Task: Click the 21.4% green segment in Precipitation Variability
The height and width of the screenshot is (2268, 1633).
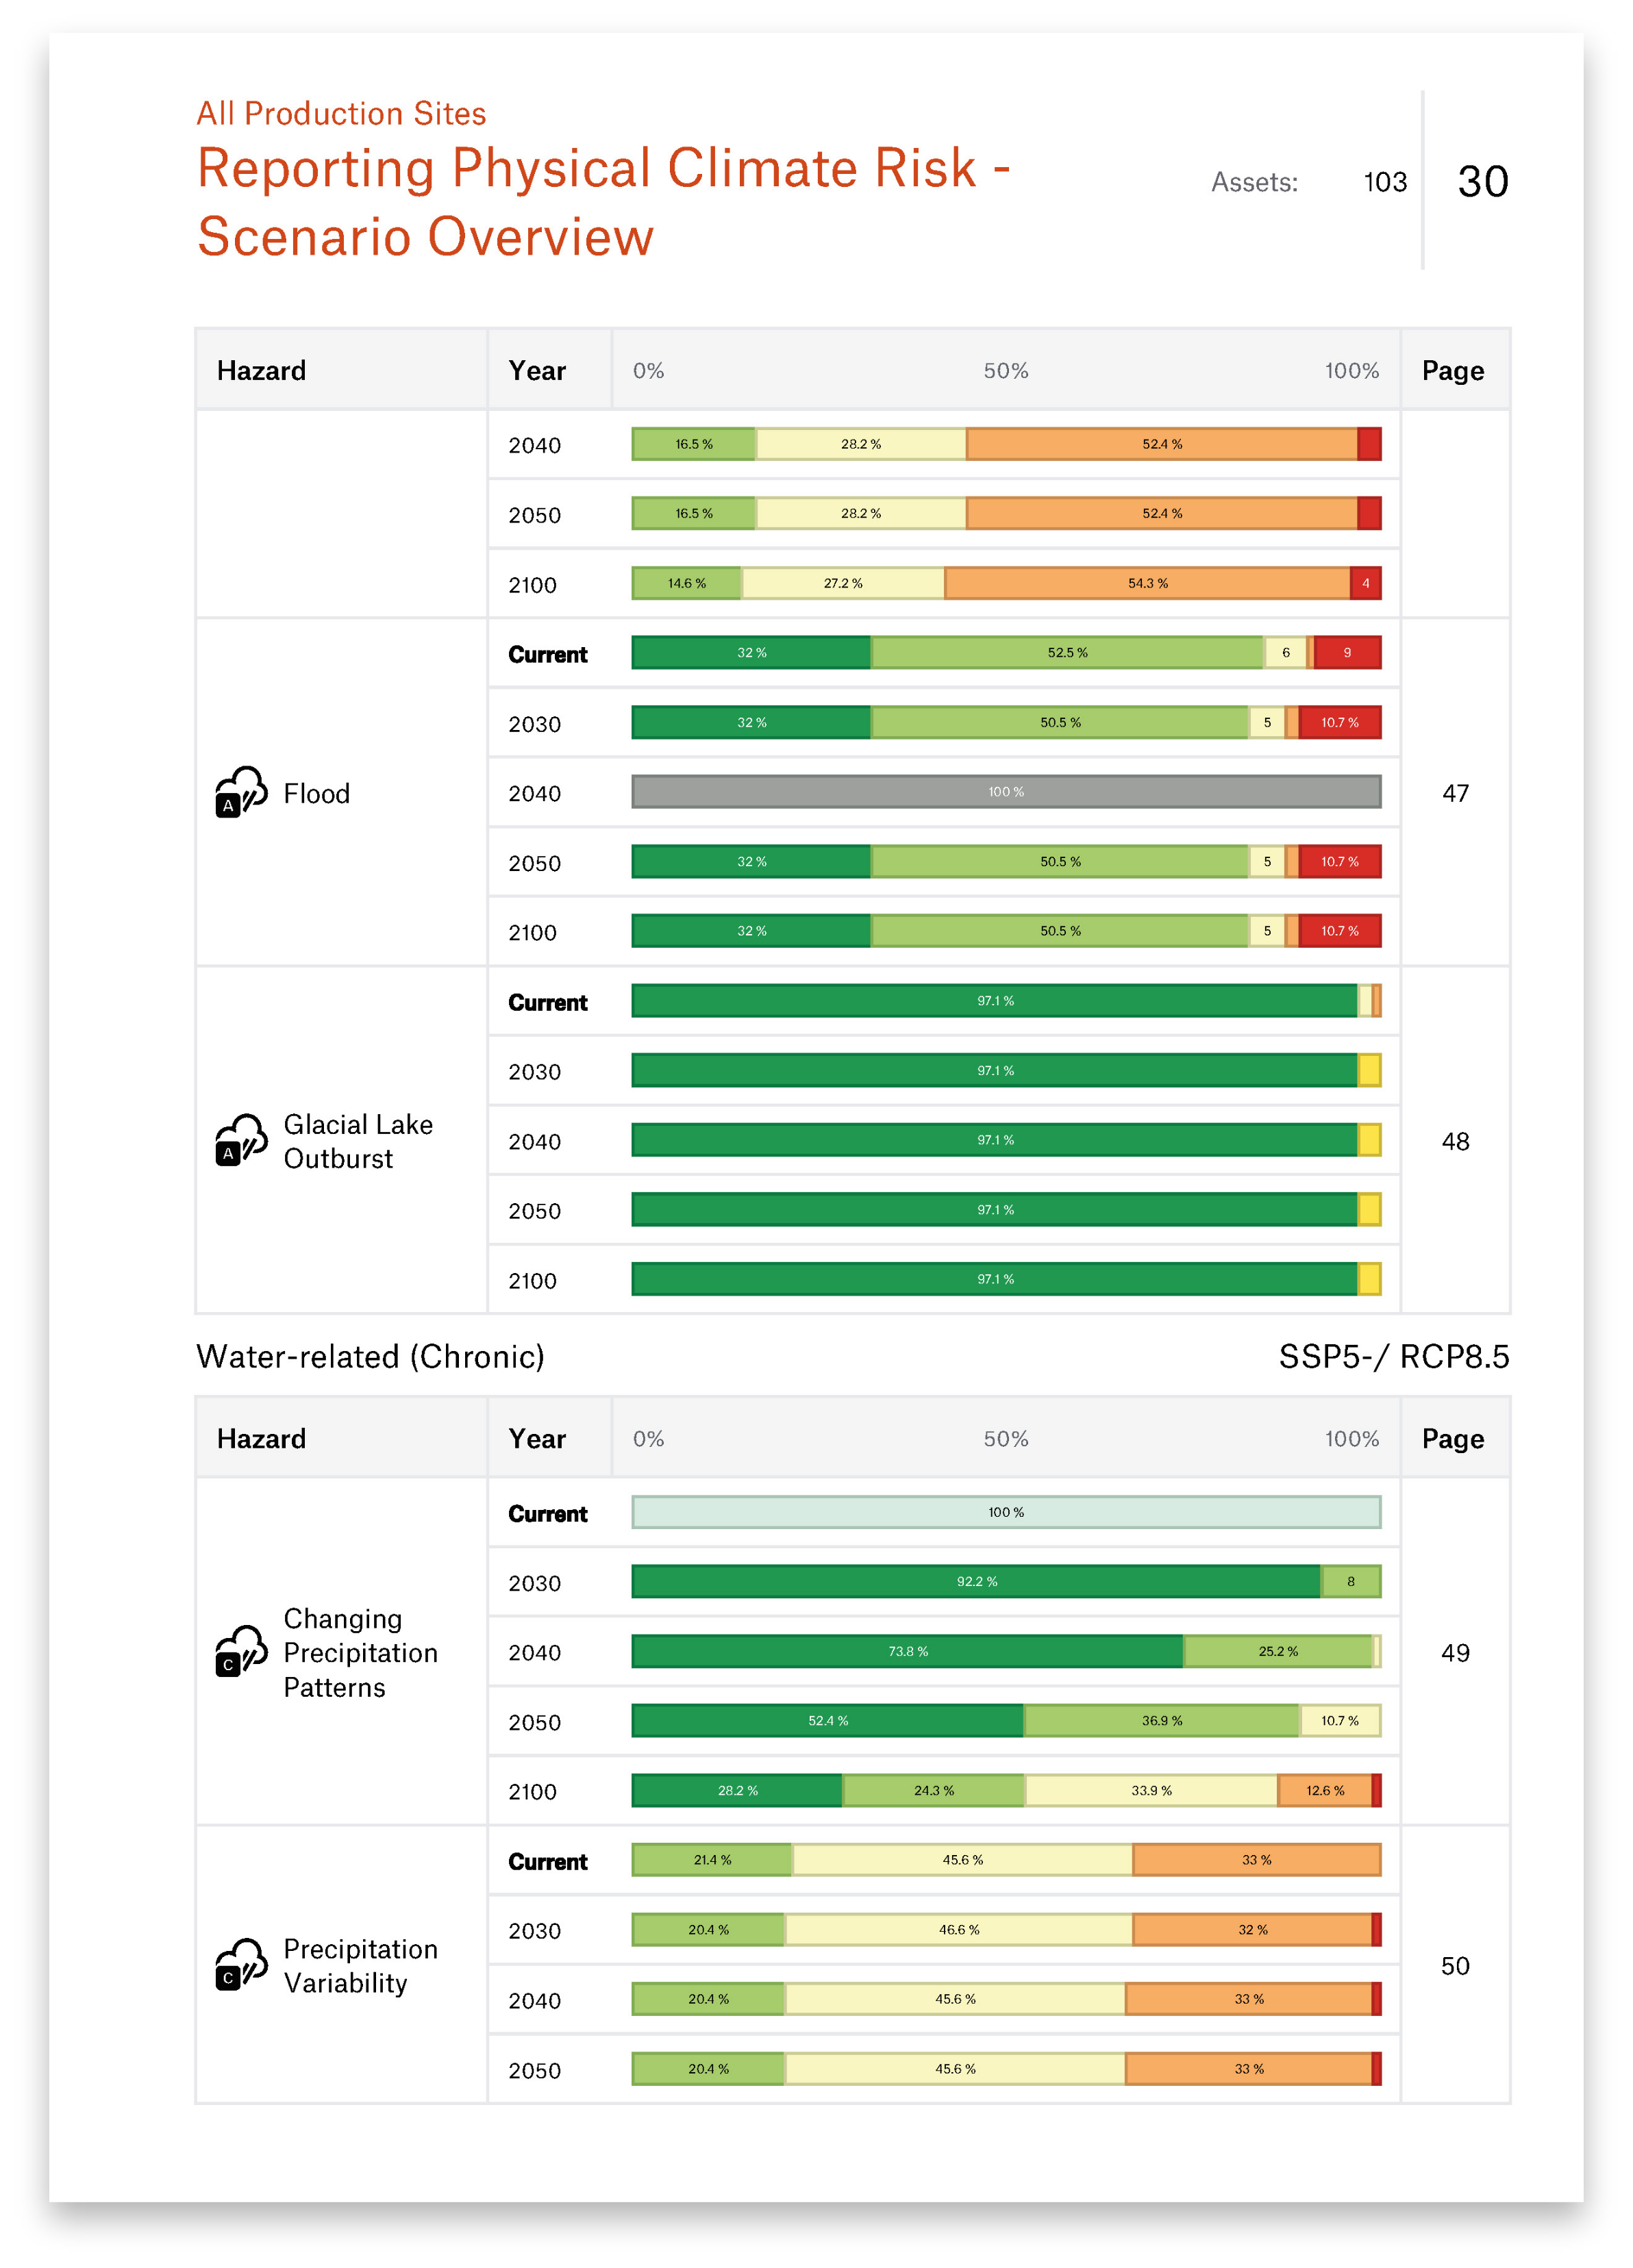Action: 712,1860
